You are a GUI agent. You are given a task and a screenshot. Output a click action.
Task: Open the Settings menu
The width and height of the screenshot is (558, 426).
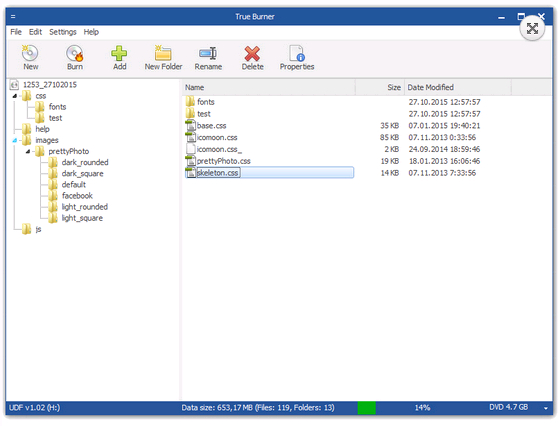pyautogui.click(x=63, y=32)
